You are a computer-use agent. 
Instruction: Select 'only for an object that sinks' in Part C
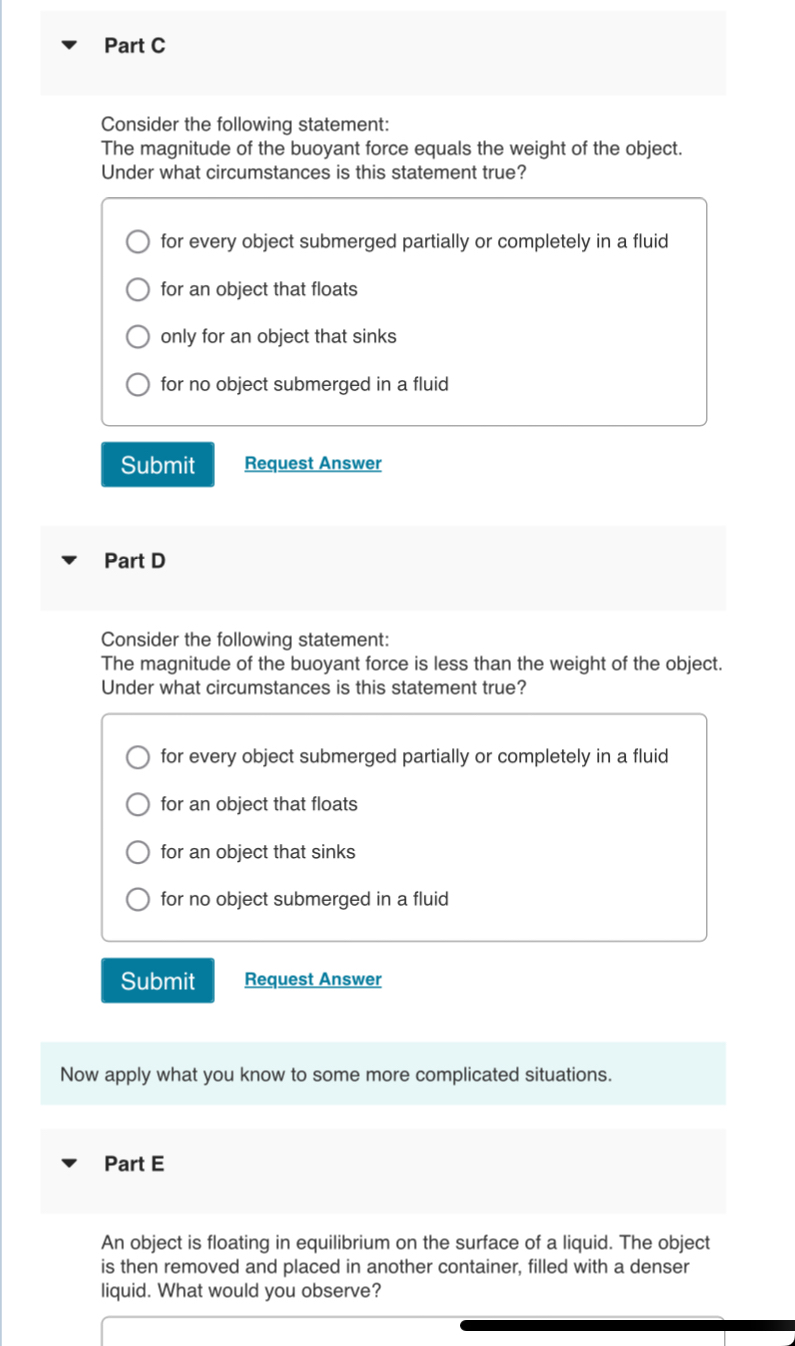point(137,337)
